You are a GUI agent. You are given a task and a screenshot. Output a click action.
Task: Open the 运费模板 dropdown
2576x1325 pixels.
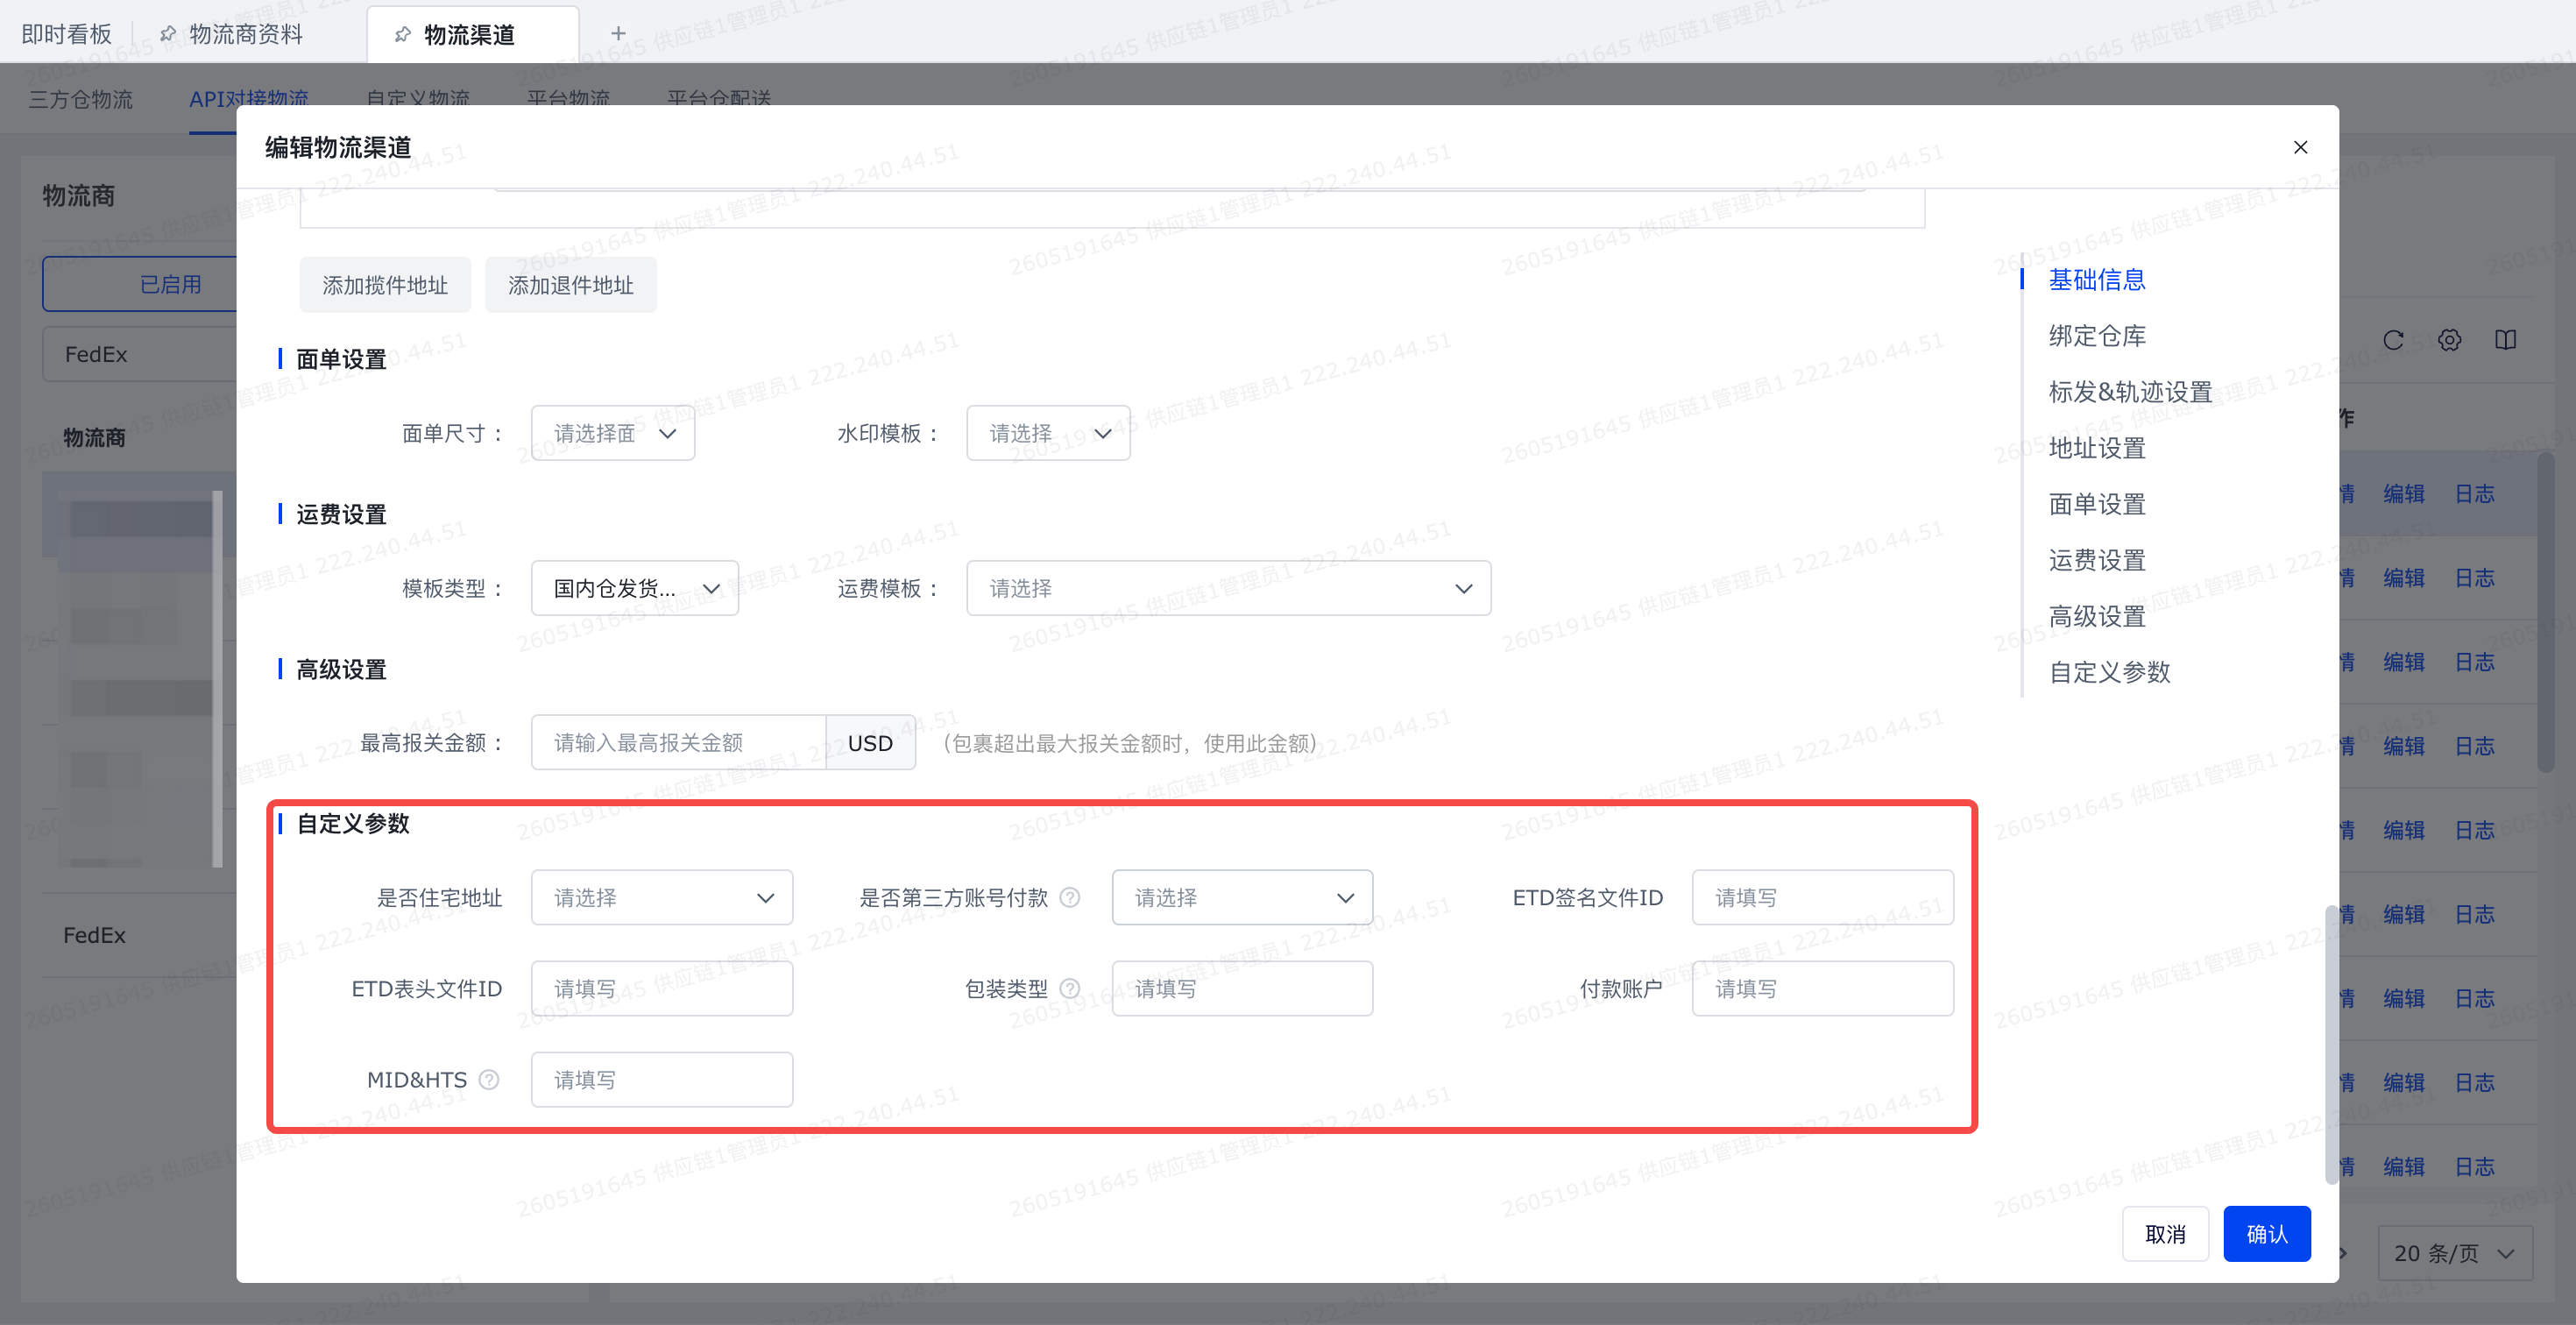(1228, 588)
